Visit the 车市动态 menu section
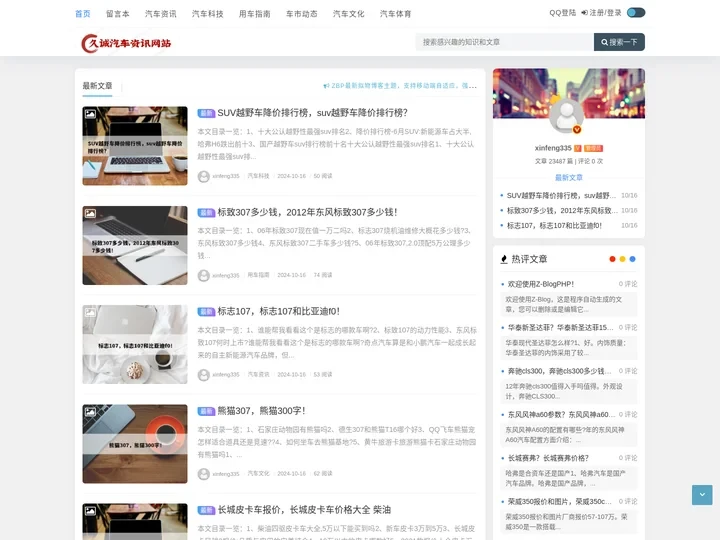Image resolution: width=720 pixels, height=540 pixels. pos(302,14)
